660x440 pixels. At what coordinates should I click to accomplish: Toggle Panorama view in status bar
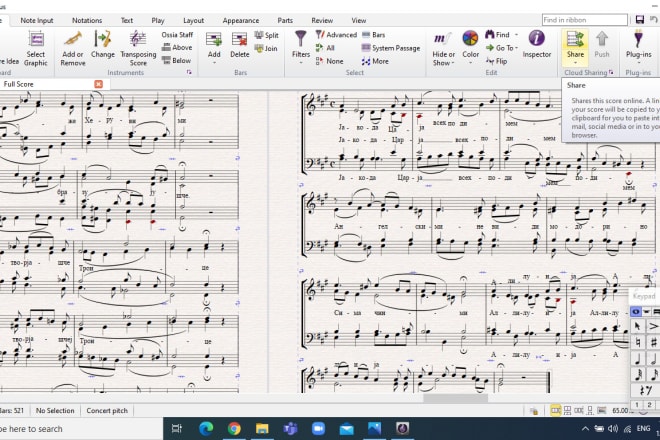[x=602, y=410]
